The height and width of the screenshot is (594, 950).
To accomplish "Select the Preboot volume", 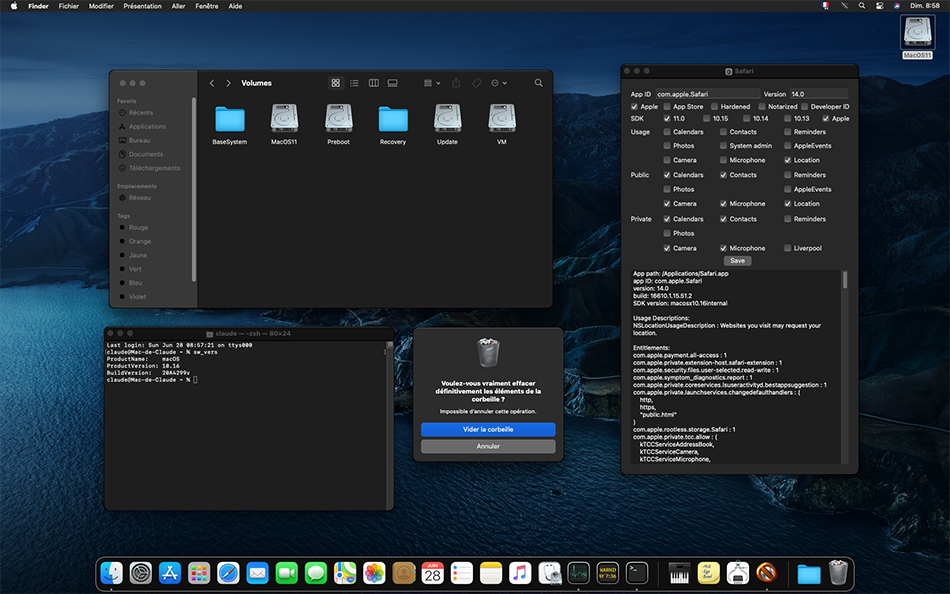I will click(339, 125).
